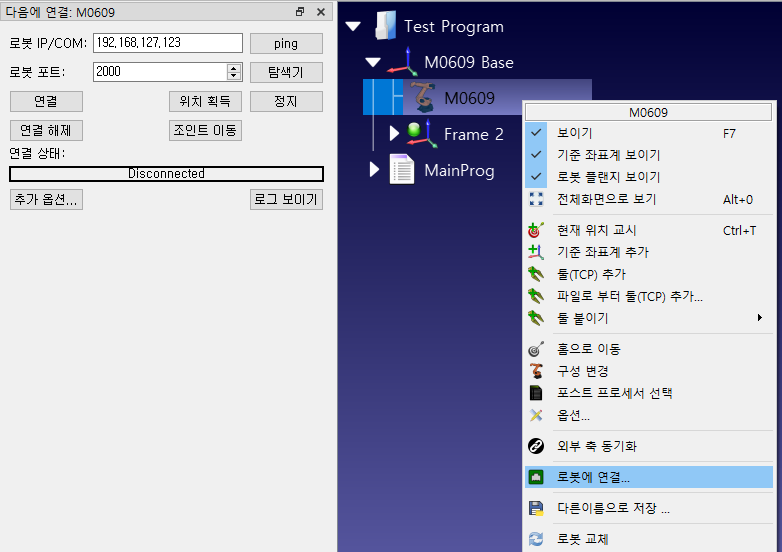Viewport: 782px width, 552px height.
Task: Click the 로봇 교체 swap icon
Action: point(536,540)
